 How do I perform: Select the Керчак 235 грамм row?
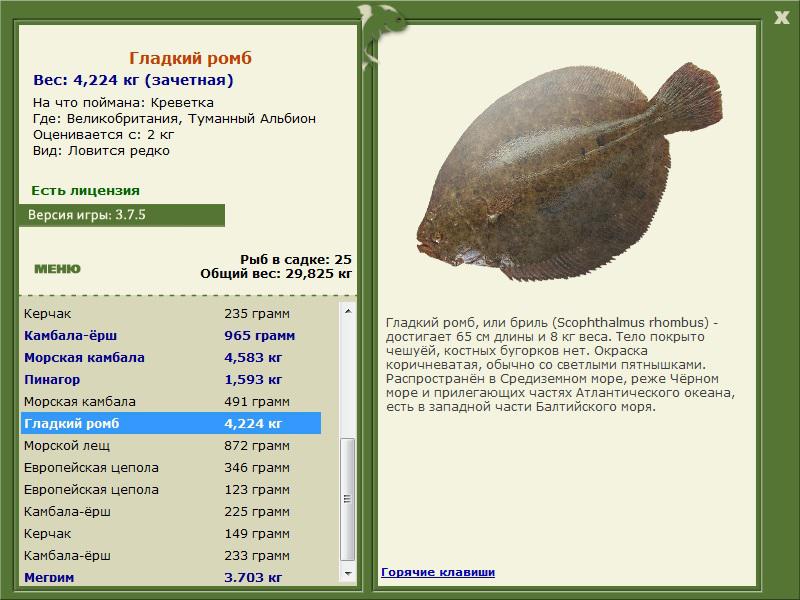tap(171, 314)
